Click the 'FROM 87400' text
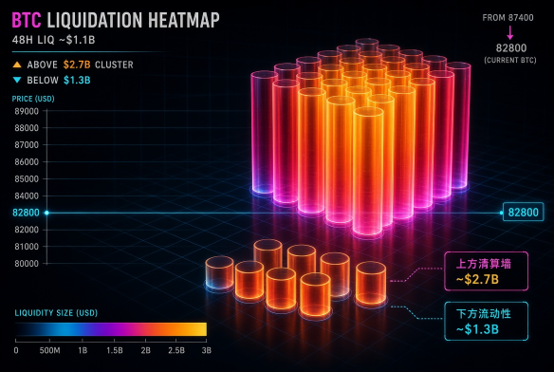 point(508,18)
